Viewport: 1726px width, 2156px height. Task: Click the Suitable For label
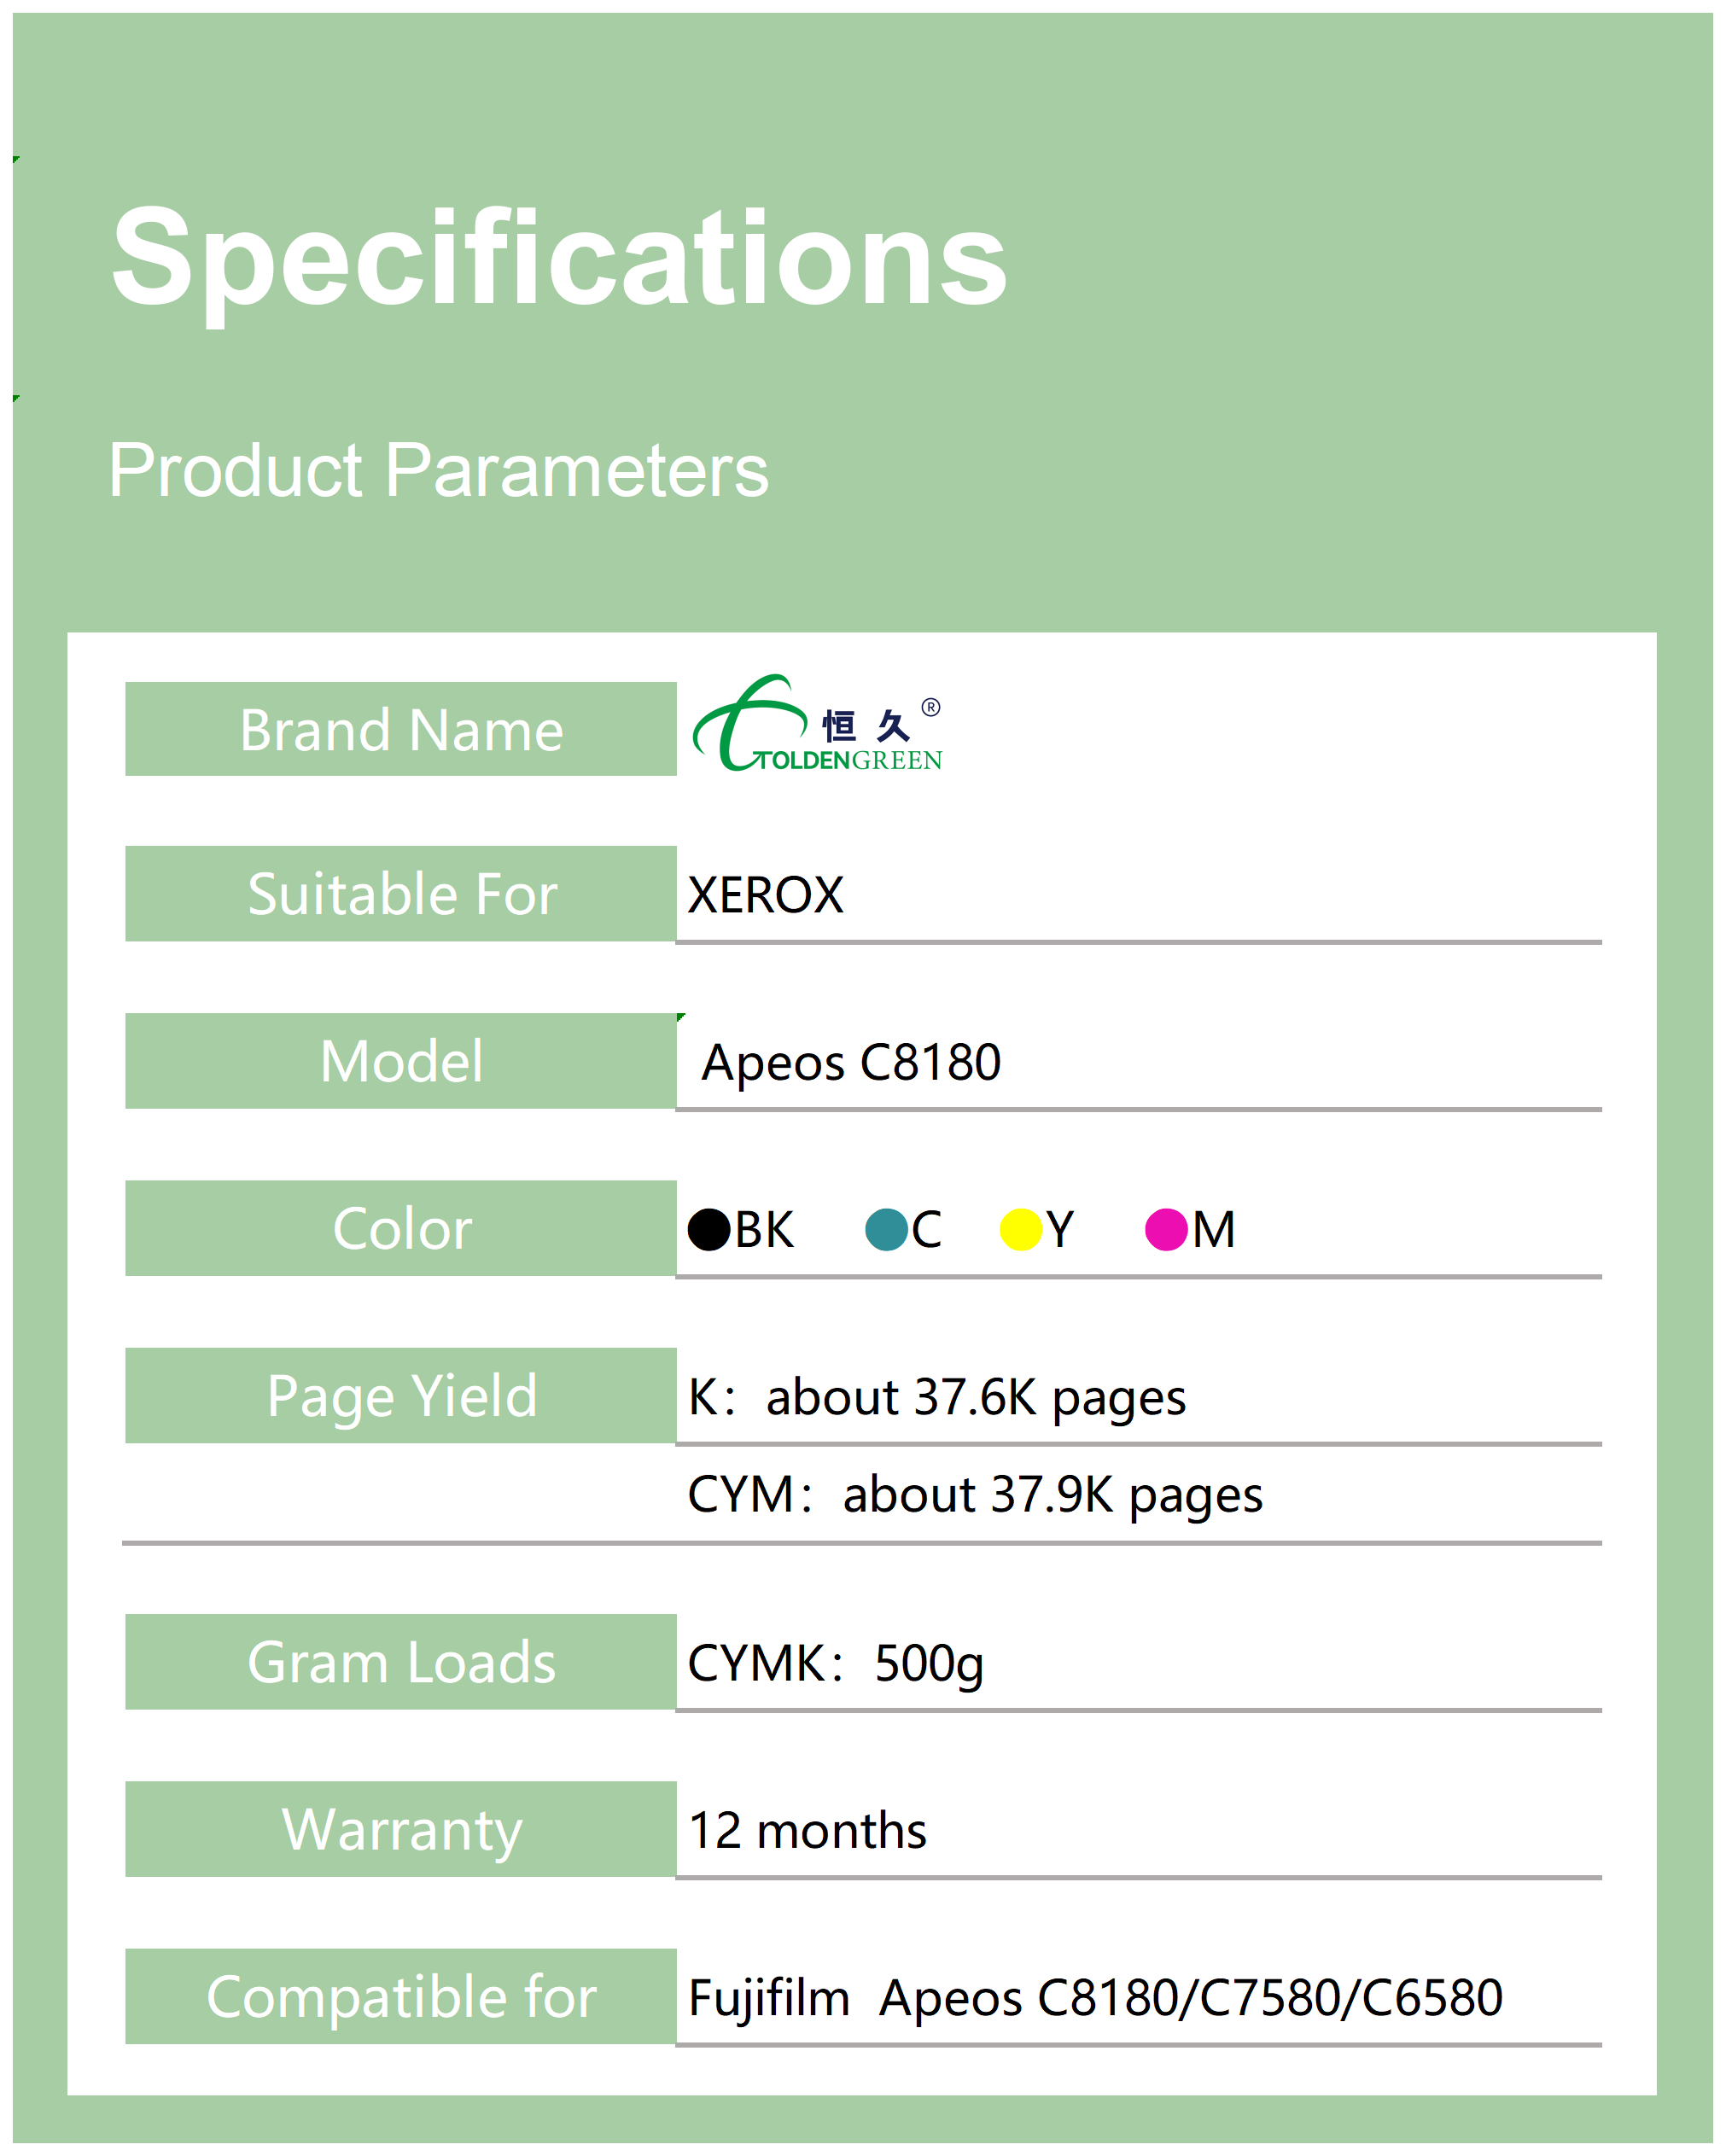(x=401, y=894)
